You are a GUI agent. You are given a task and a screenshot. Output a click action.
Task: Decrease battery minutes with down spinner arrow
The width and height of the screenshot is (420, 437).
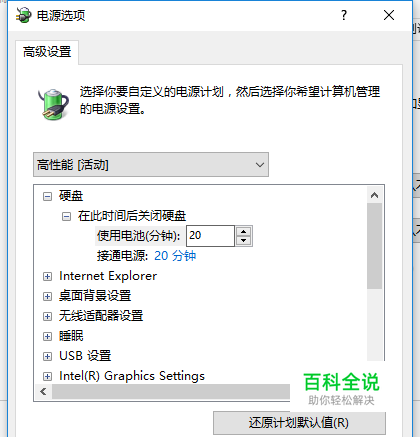click(x=244, y=241)
